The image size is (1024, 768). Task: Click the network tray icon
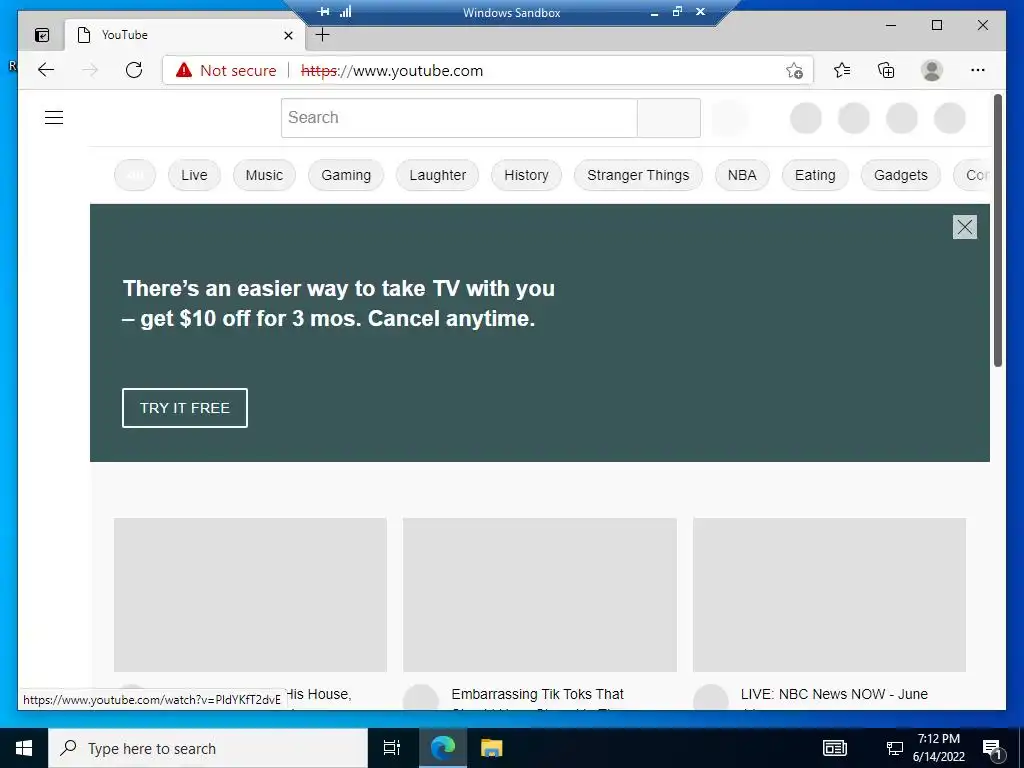[x=894, y=748]
